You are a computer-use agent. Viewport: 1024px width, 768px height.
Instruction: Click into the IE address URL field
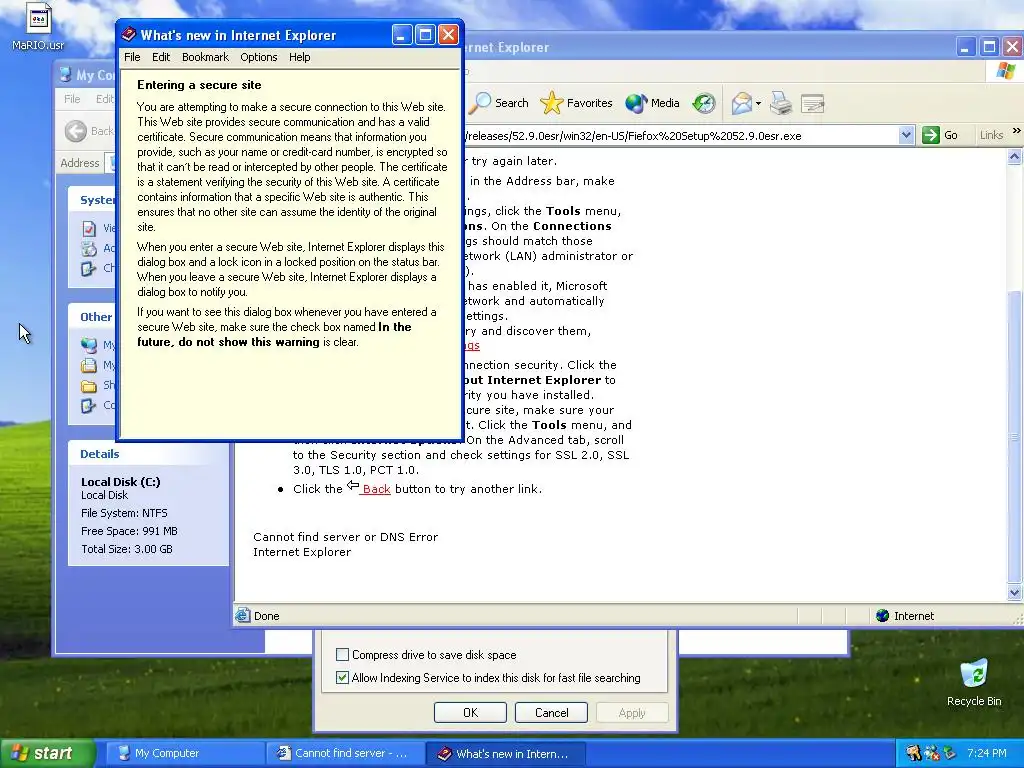679,135
